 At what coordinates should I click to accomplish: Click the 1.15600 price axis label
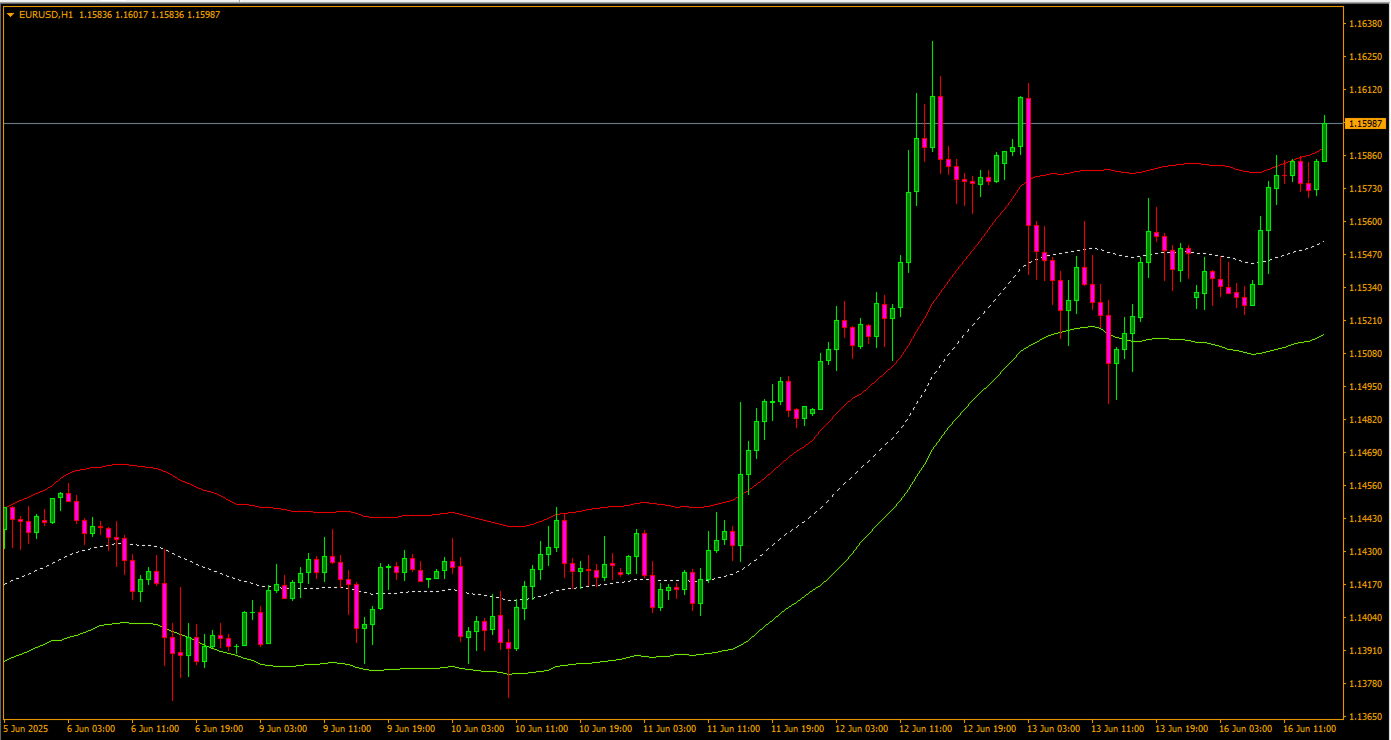(x=1365, y=221)
